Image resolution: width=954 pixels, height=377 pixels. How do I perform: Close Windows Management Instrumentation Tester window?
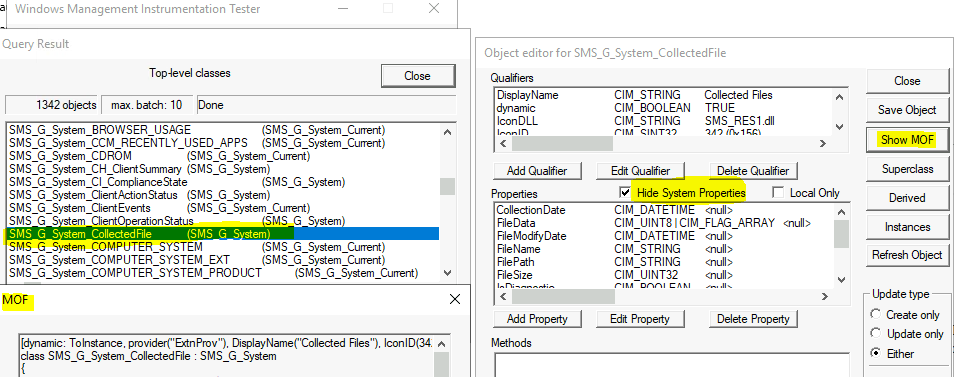[434, 9]
